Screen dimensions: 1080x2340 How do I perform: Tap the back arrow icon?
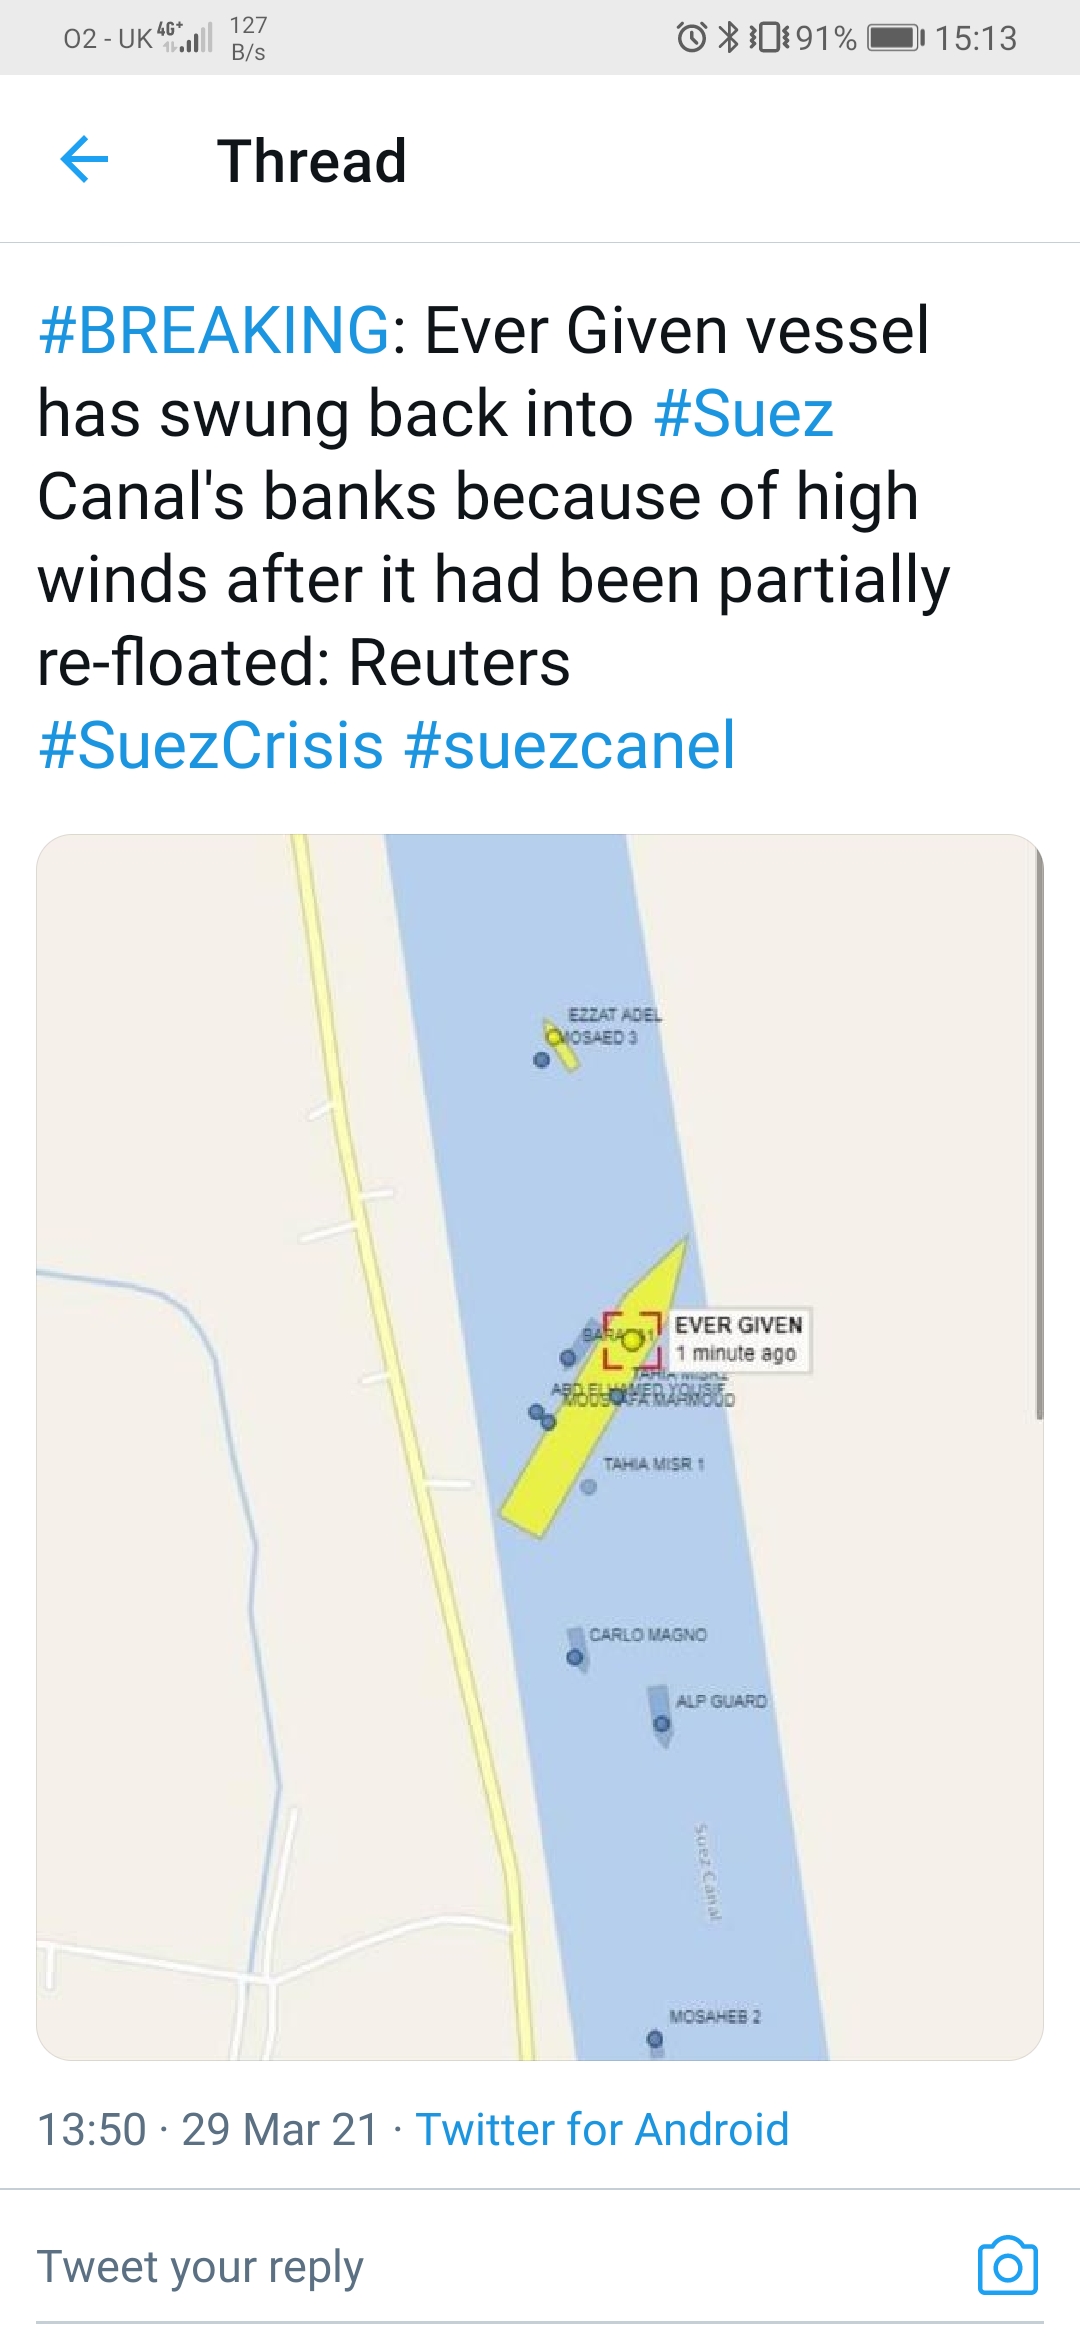coord(84,160)
